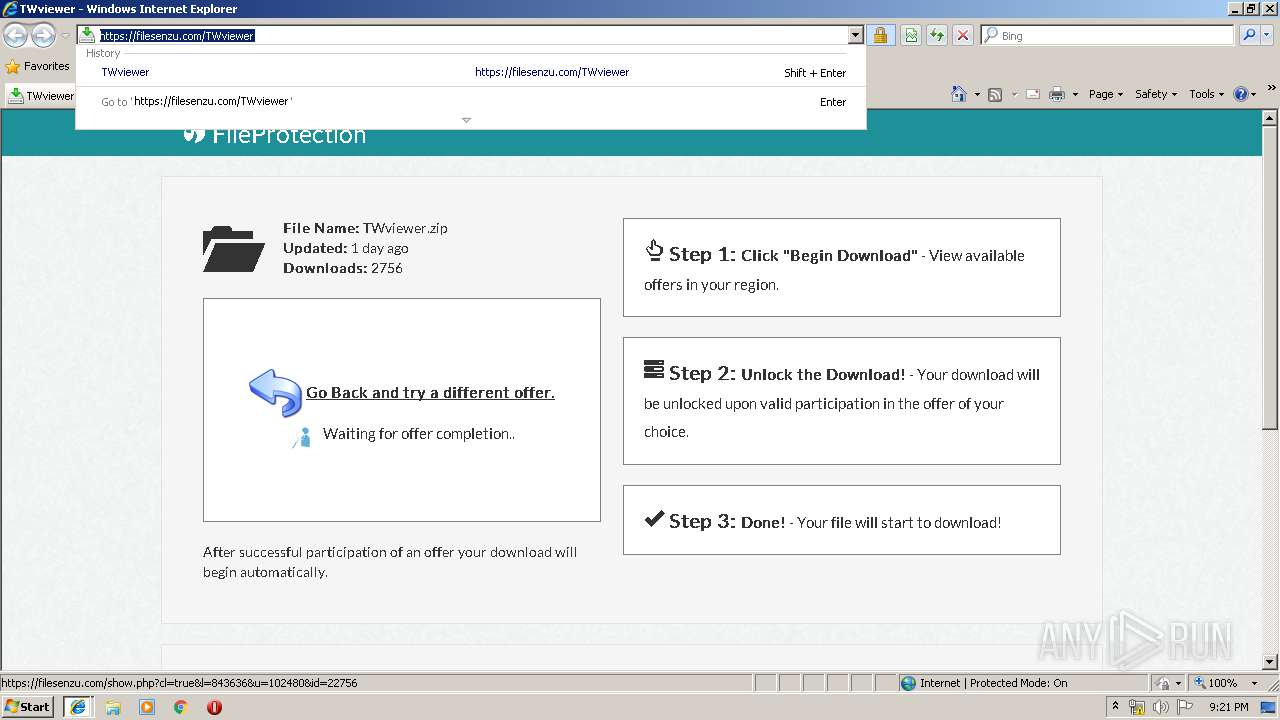Click the Downloads: 2756 text

point(343,268)
